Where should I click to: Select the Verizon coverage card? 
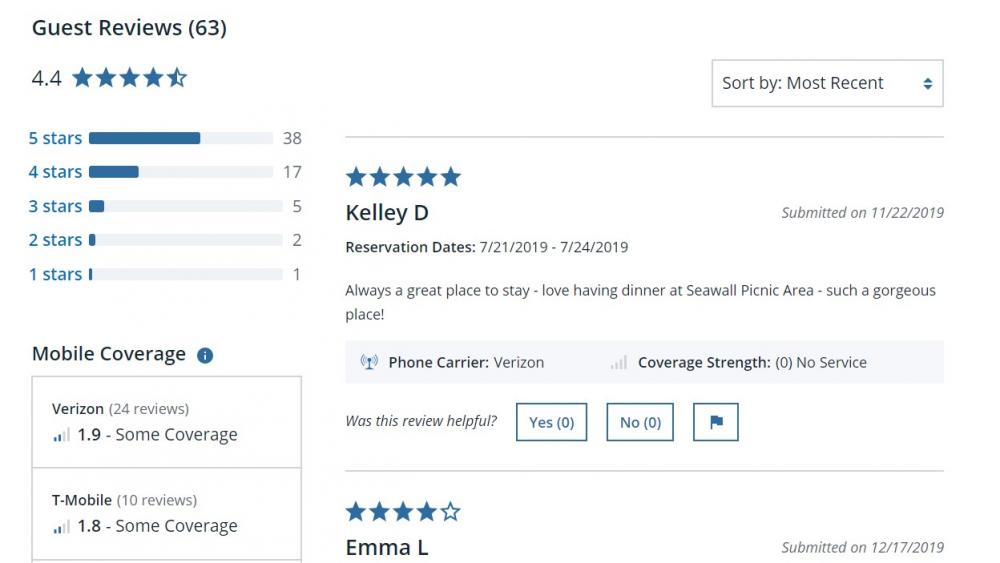pyautogui.click(x=167, y=422)
